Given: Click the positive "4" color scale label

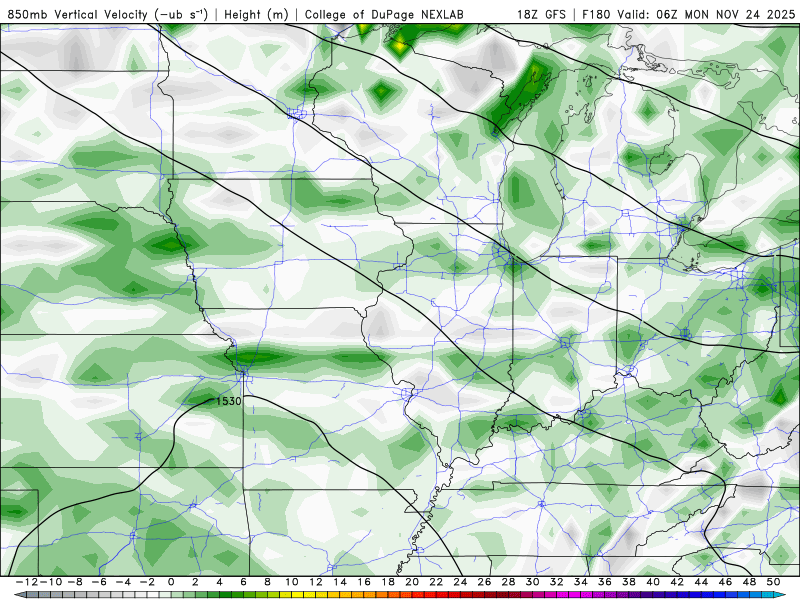Looking at the screenshot, I should 219,582.
